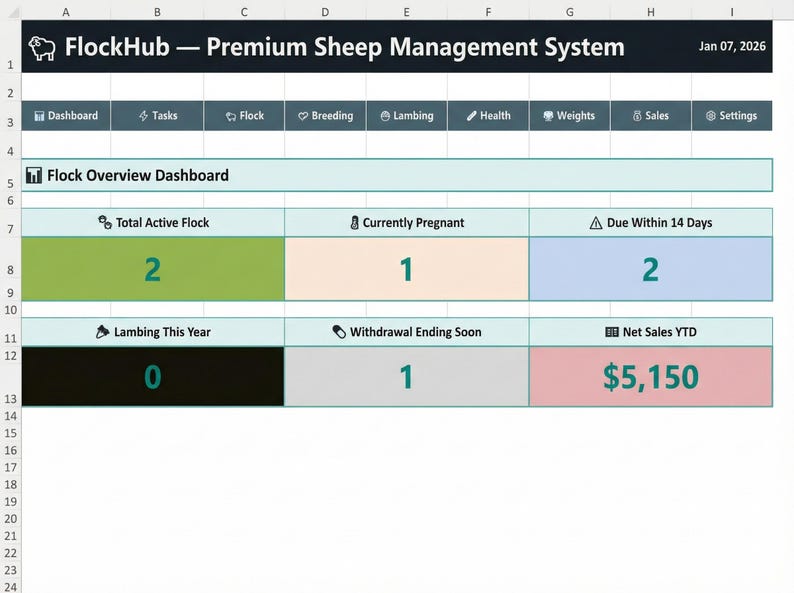Select the Withdrawal Ending Soon label

tap(415, 332)
